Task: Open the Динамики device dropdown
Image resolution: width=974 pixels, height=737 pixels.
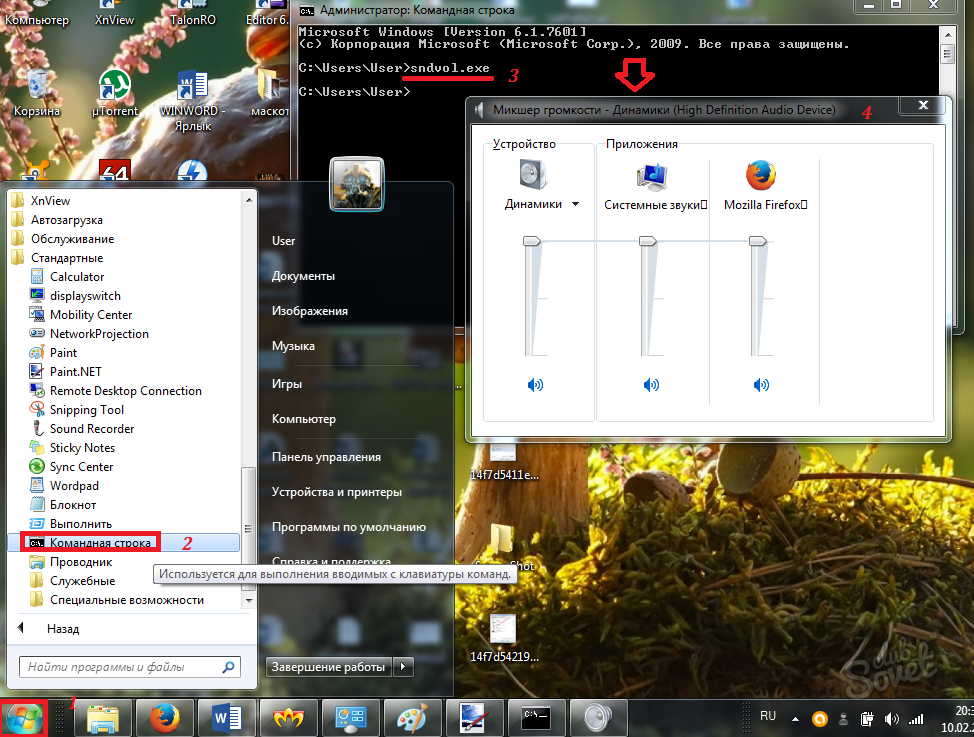Action: point(575,205)
